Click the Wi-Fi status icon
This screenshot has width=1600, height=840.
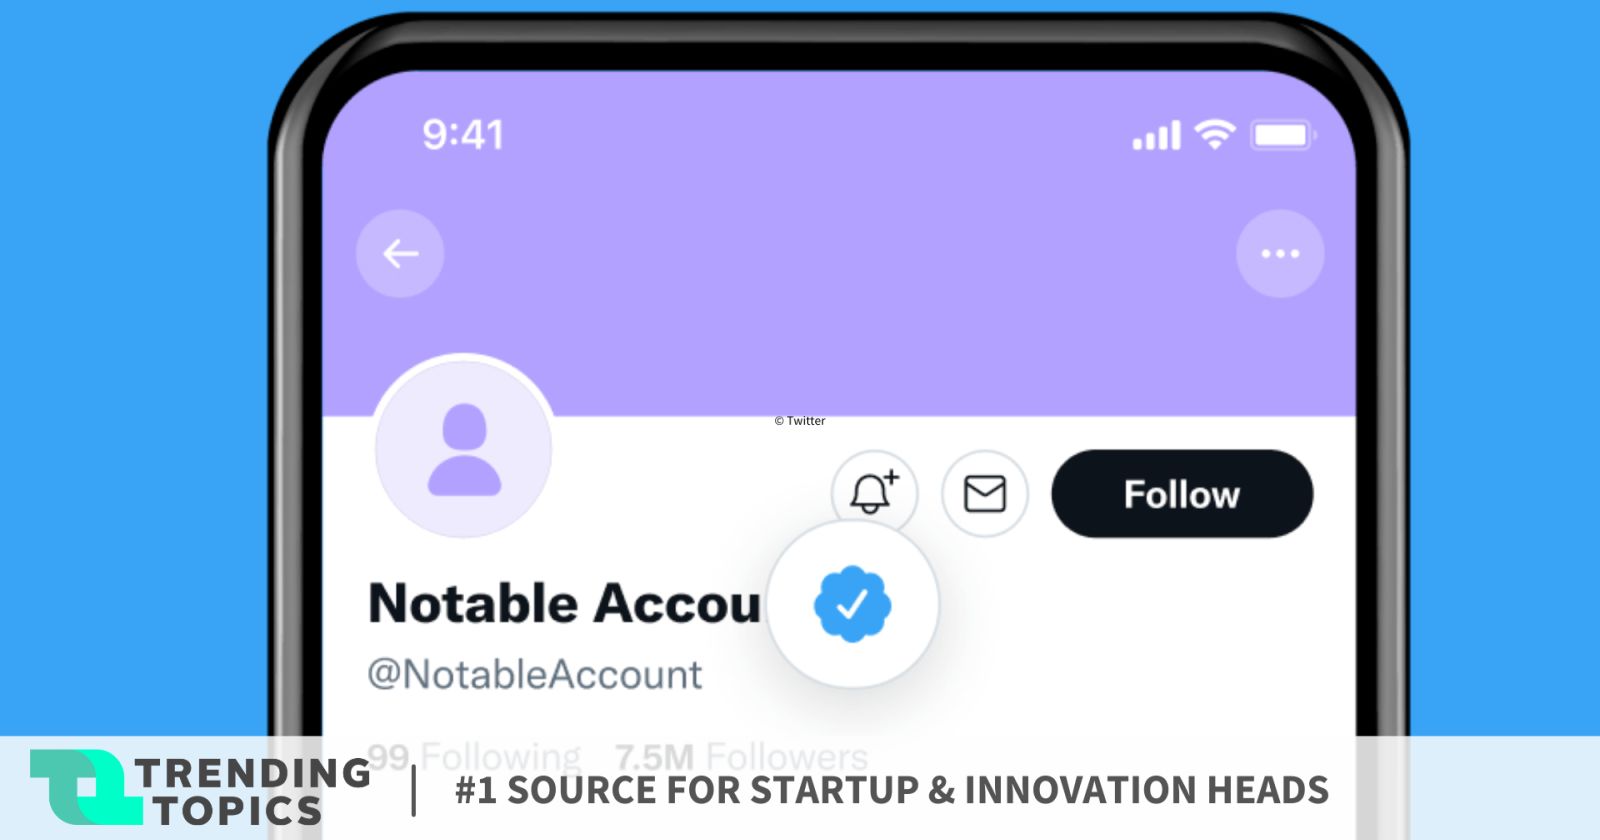tap(1215, 133)
